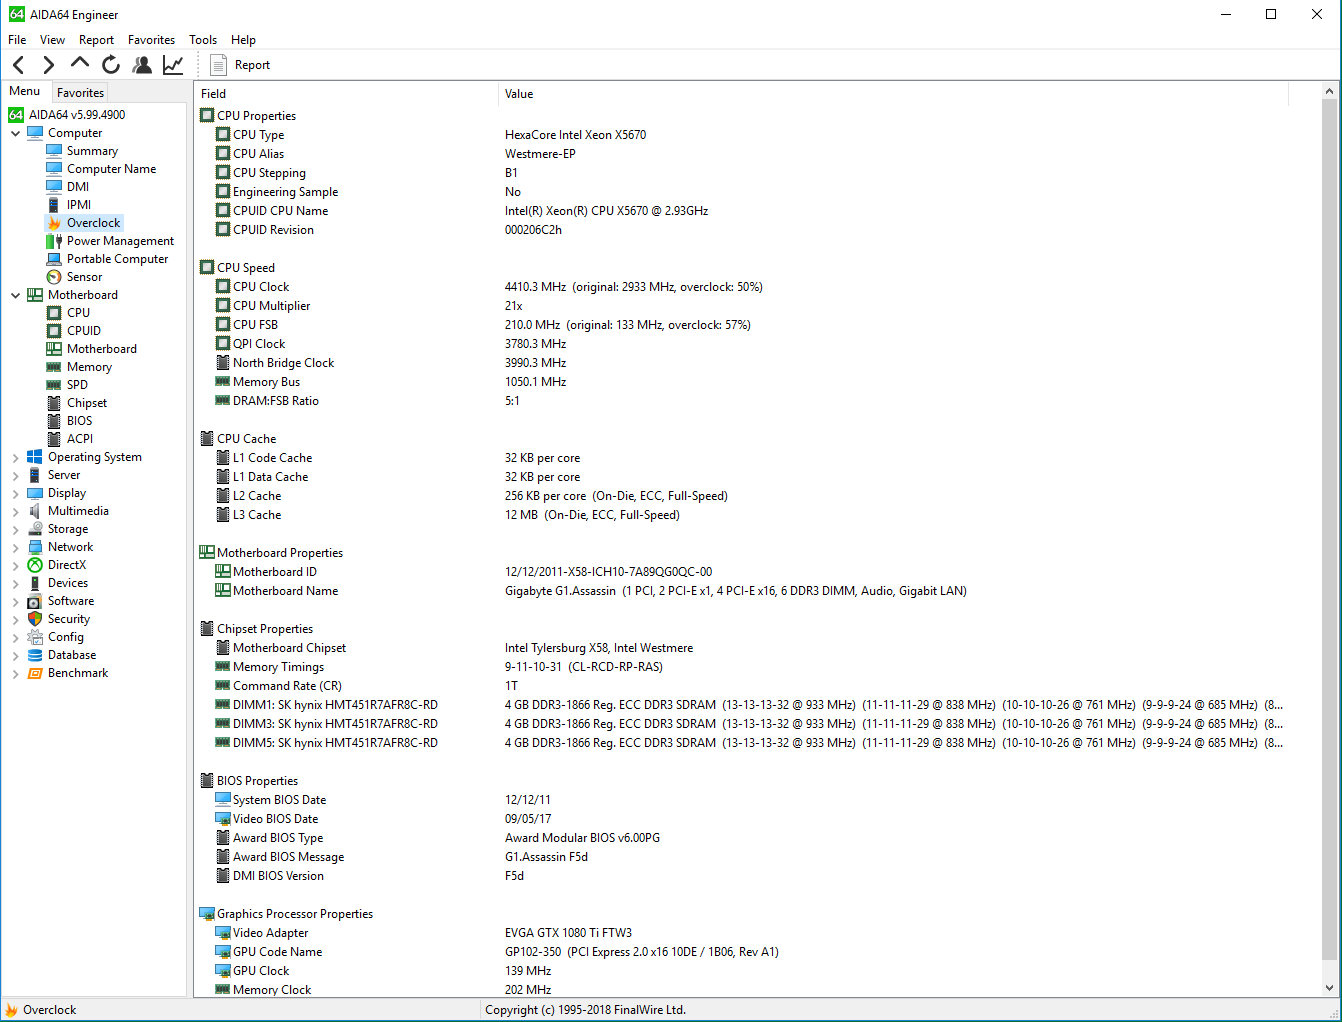Click the Security shield icon
1342x1022 pixels.
point(35,619)
